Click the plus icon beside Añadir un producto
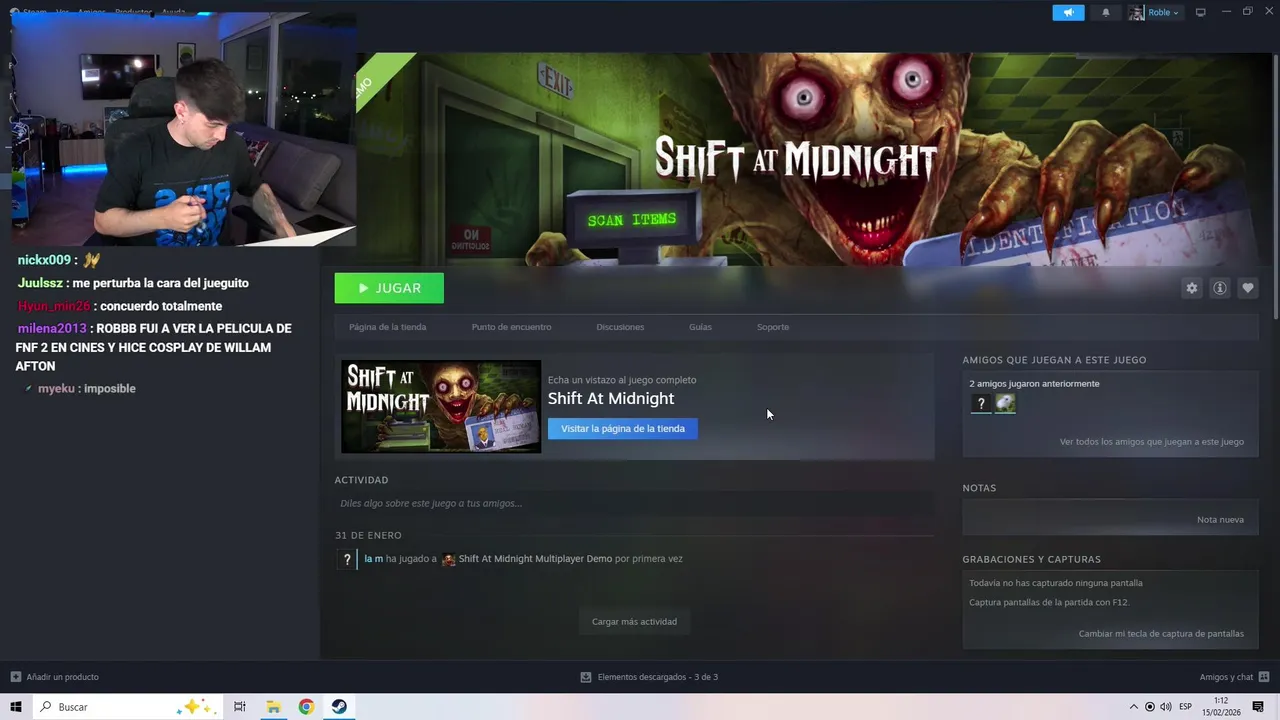 coord(16,677)
